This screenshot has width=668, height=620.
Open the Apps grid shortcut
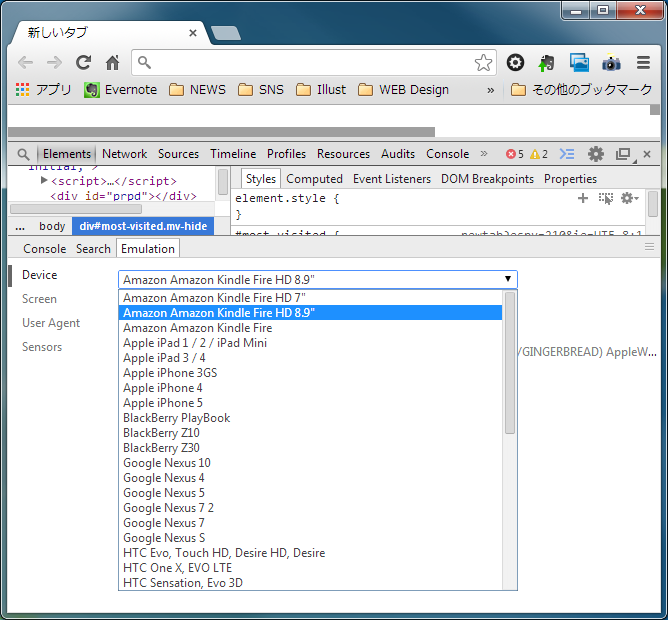point(43,89)
